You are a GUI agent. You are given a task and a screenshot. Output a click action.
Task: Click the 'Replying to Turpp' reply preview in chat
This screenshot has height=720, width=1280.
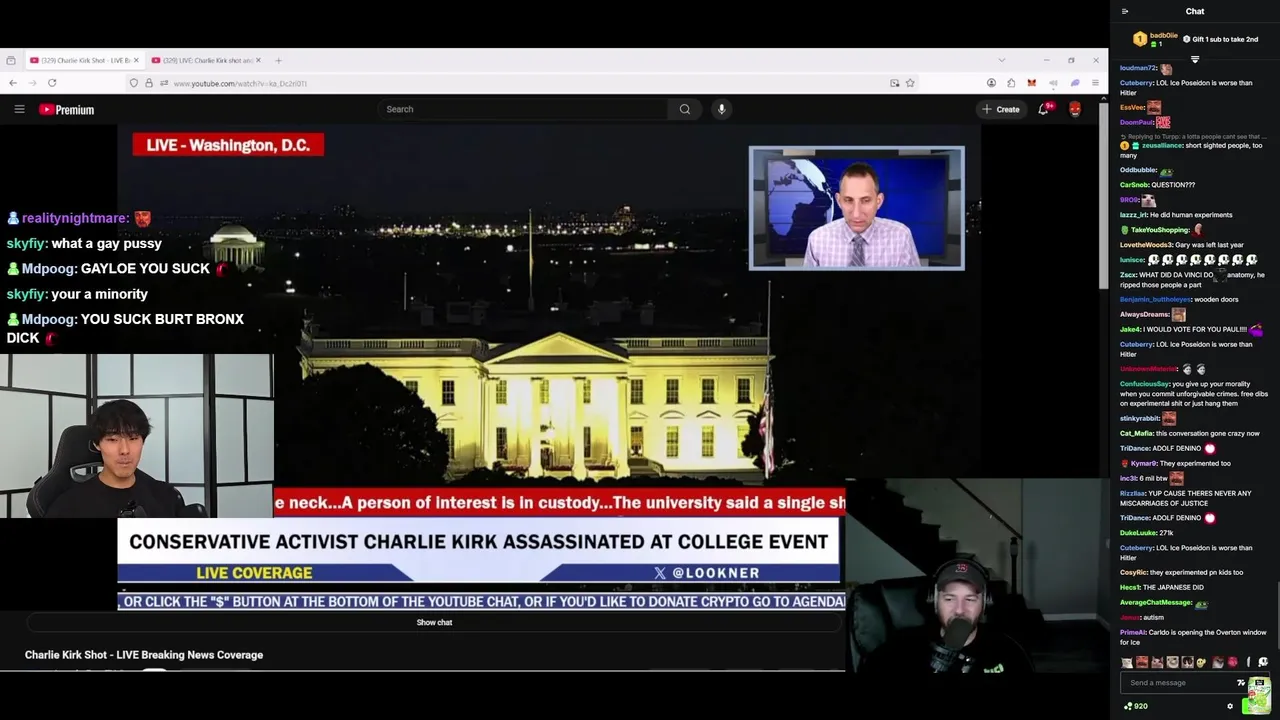[x=1195, y=136]
